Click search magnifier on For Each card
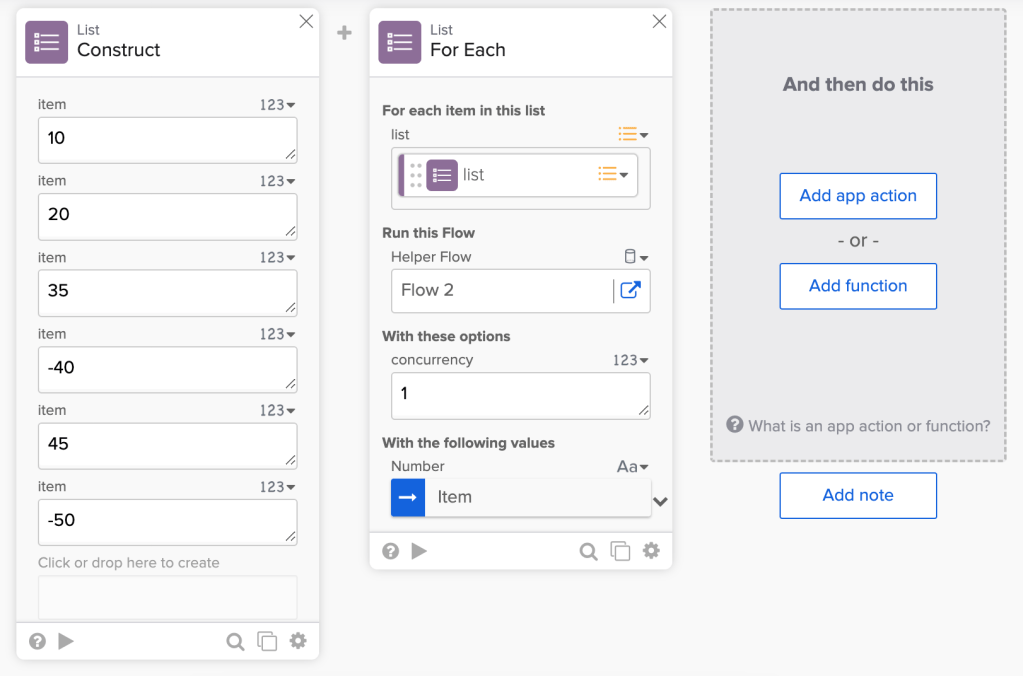Image resolution: width=1023 pixels, height=676 pixels. (589, 551)
